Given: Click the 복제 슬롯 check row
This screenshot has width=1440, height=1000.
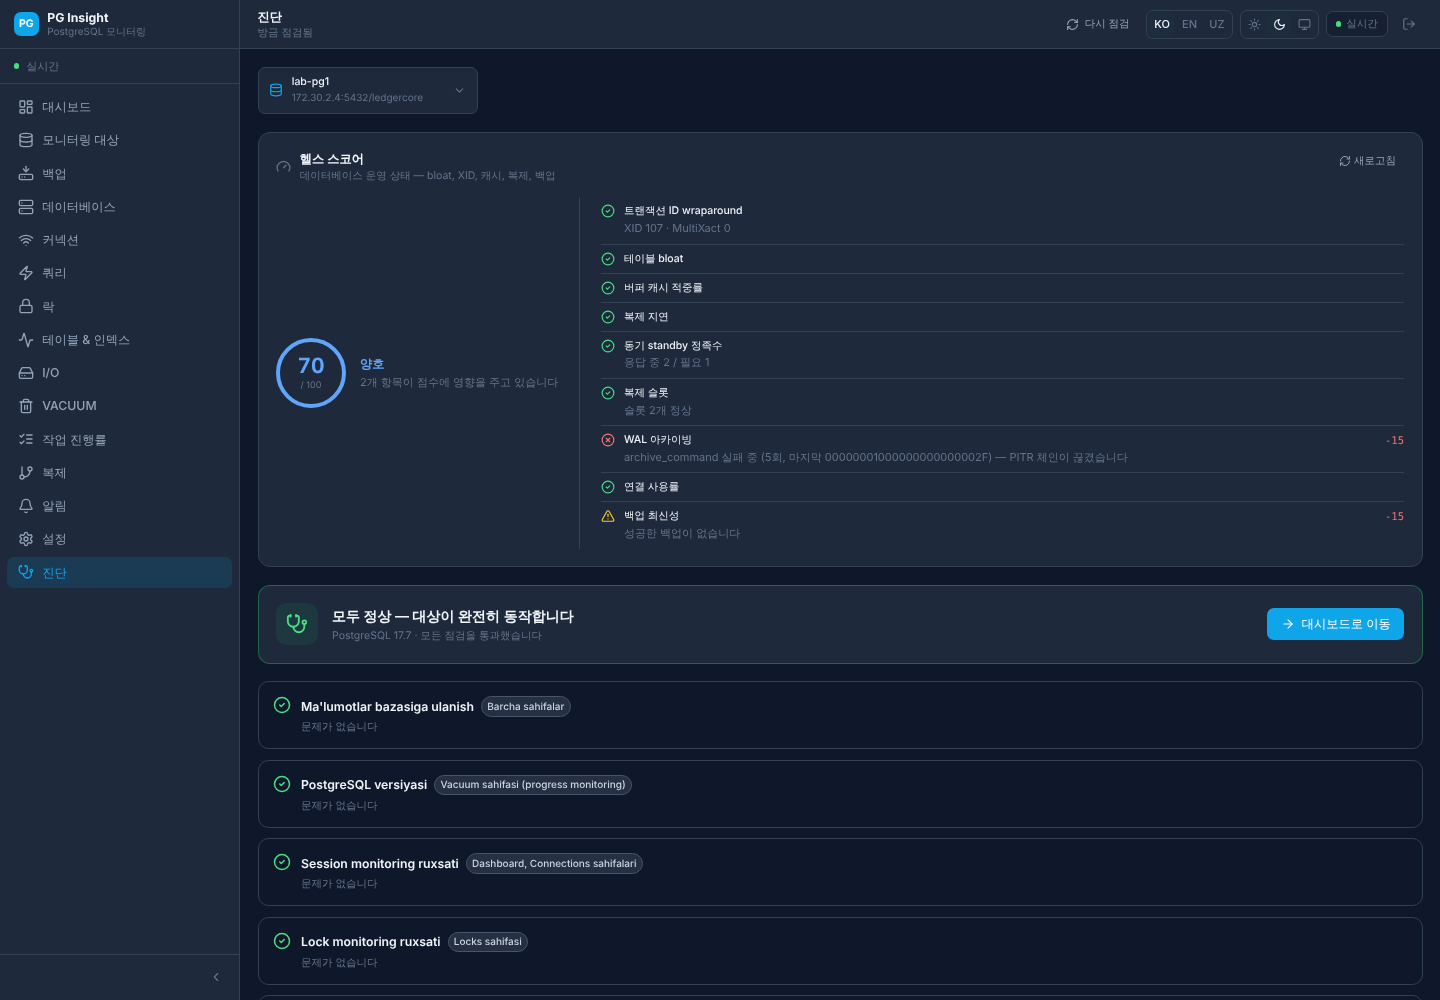Looking at the screenshot, I should [1002, 402].
